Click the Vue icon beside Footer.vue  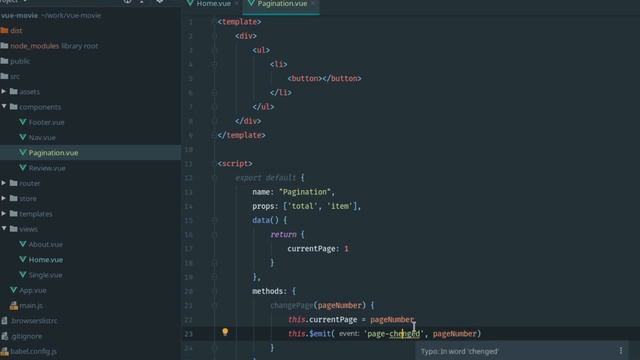click(23, 122)
